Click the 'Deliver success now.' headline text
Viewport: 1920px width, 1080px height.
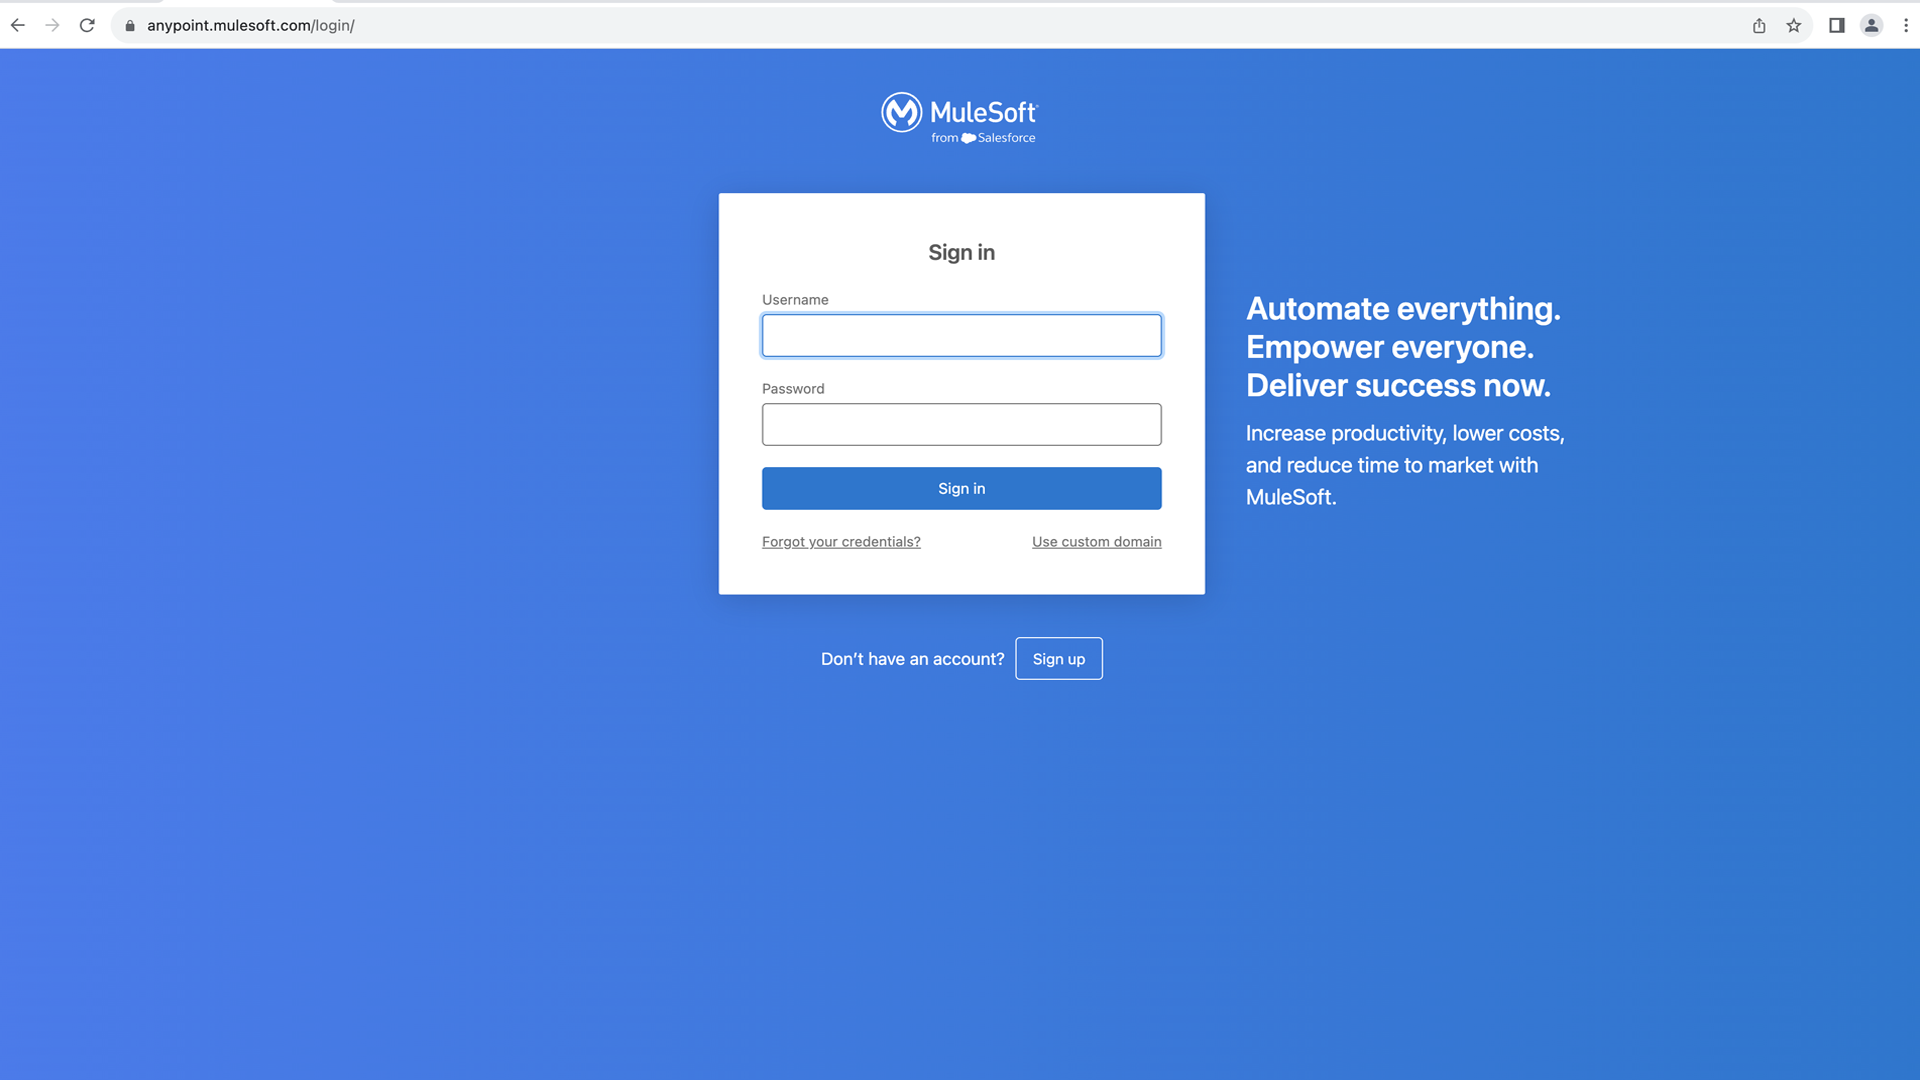[x=1398, y=385]
